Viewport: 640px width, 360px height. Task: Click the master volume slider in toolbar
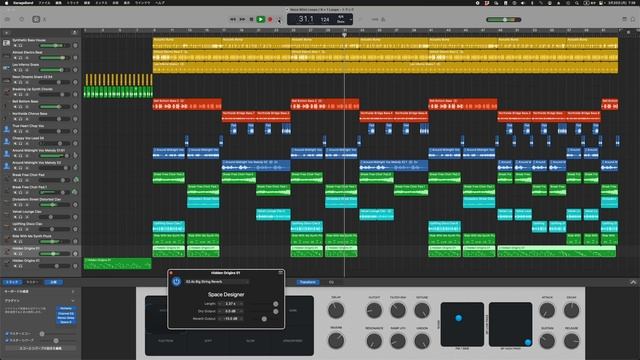(504, 20)
